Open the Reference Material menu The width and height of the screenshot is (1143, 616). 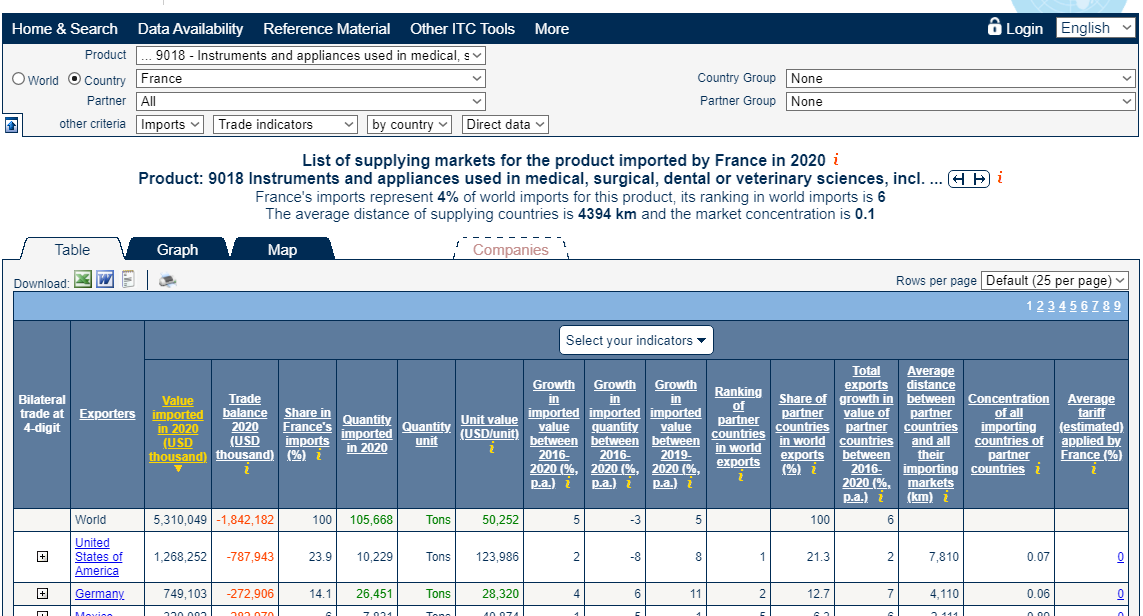coord(327,28)
